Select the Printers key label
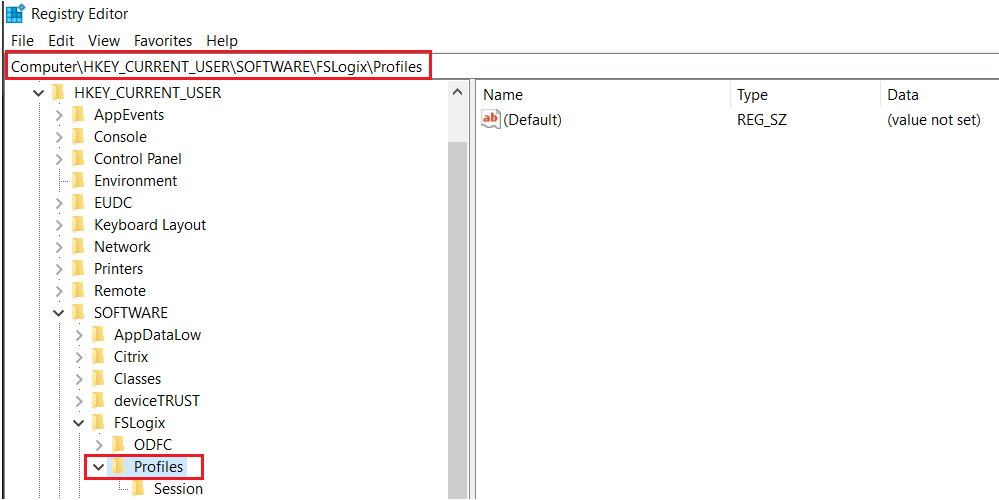Screen dimensions: 999x500 point(119,269)
